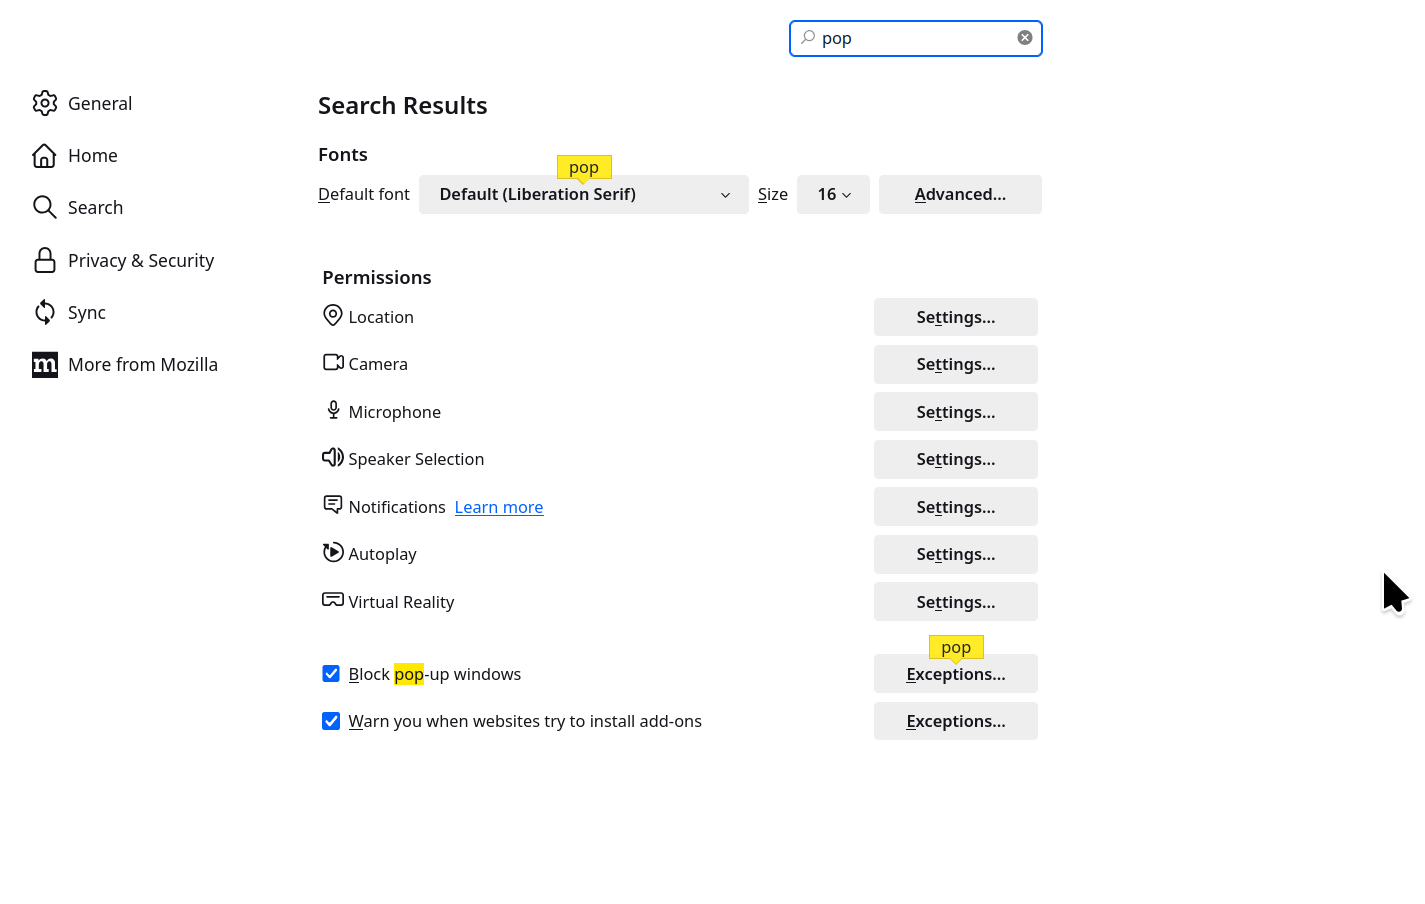The image size is (1425, 904).
Task: Go to Privacy & Security category
Action: pos(141,260)
